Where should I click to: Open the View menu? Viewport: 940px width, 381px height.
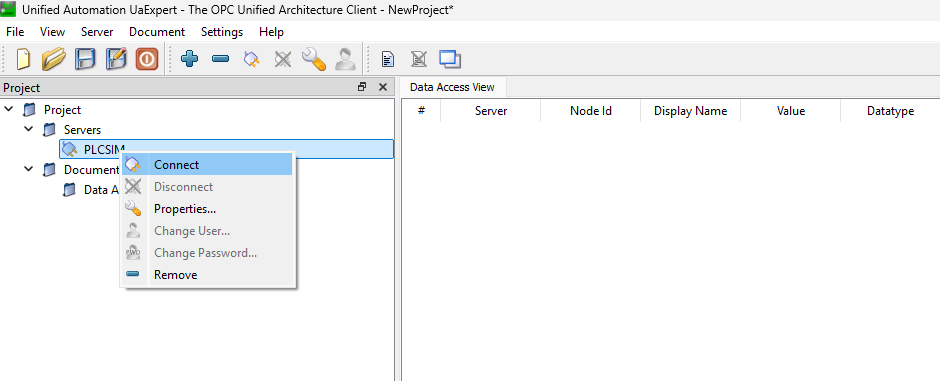tap(53, 32)
